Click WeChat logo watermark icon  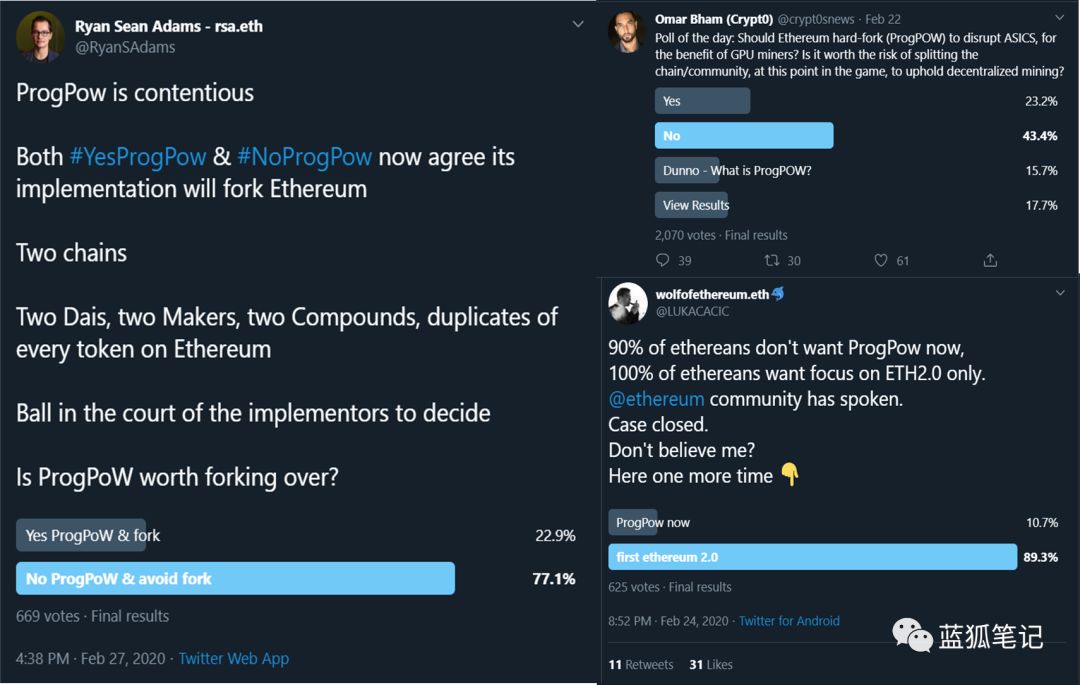click(911, 635)
